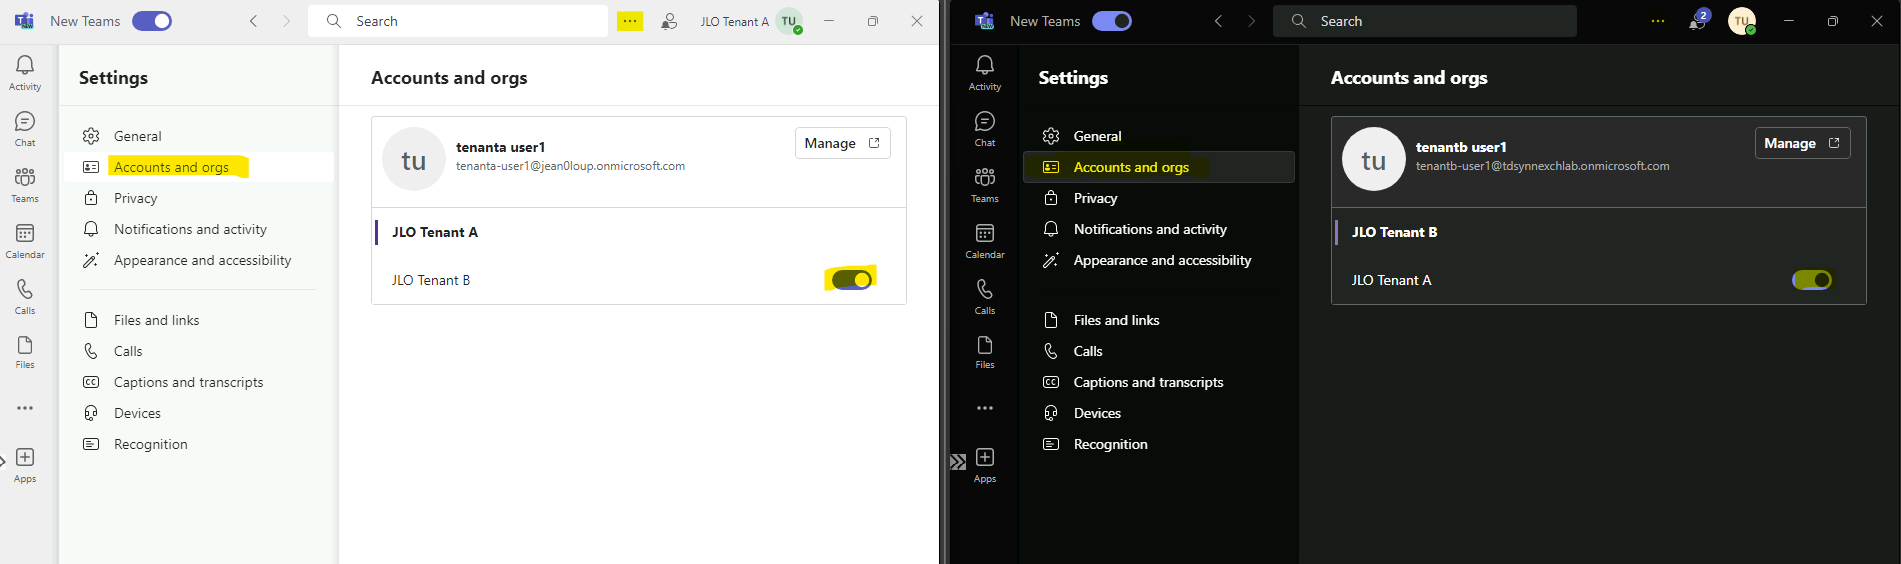Click Manage button for tenanta user1
The height and width of the screenshot is (564, 1901).
click(843, 143)
